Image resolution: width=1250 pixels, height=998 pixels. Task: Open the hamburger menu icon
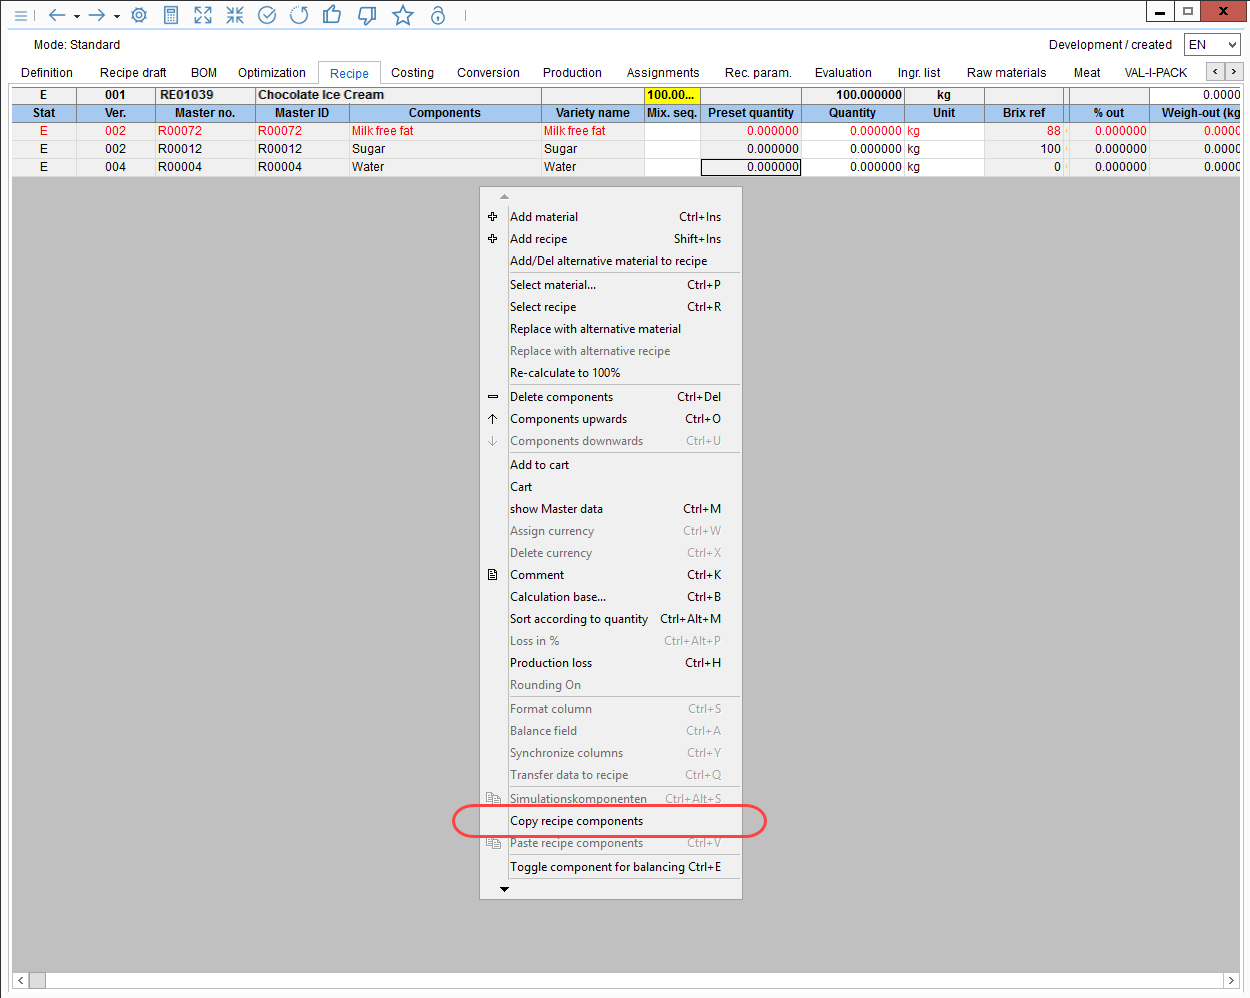point(20,16)
